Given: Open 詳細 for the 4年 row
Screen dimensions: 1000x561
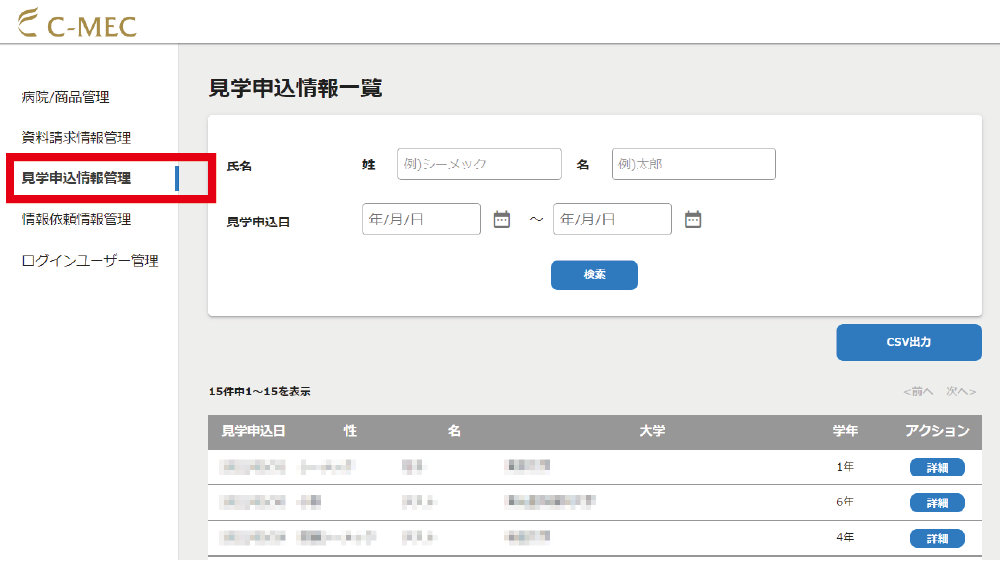Looking at the screenshot, I should [x=937, y=539].
